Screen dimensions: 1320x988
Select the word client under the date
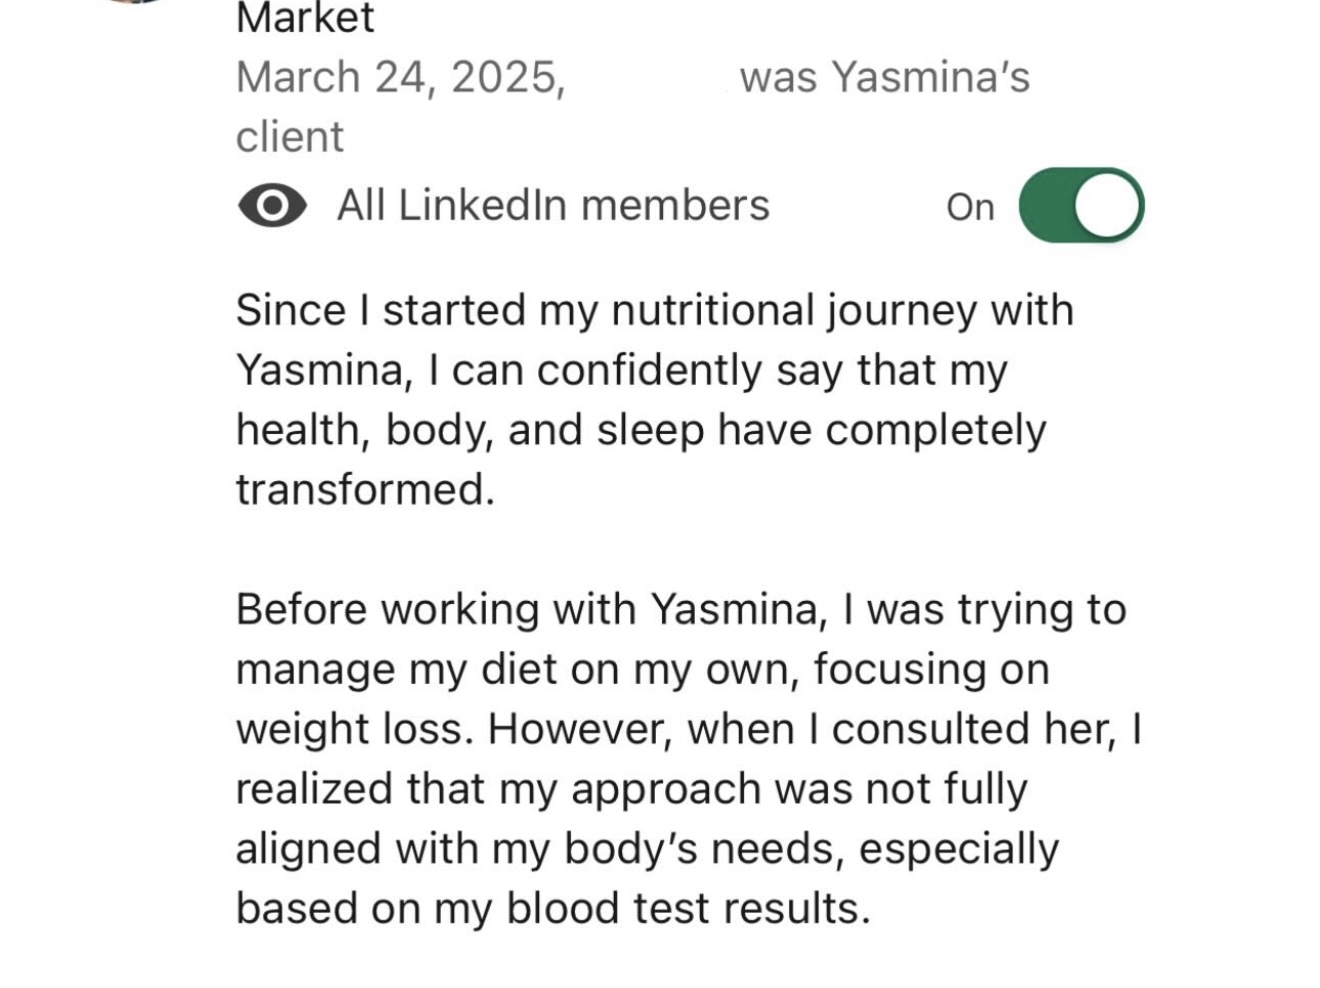pyautogui.click(x=288, y=136)
